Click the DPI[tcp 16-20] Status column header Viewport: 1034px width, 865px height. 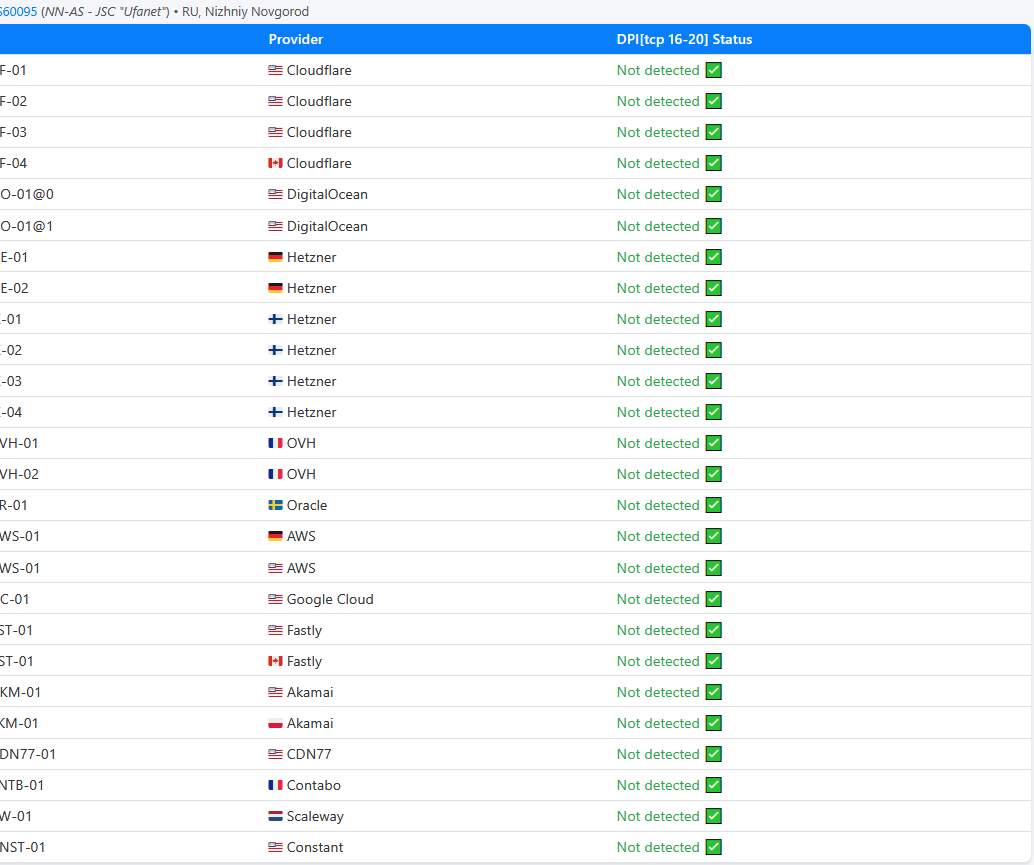coord(684,40)
